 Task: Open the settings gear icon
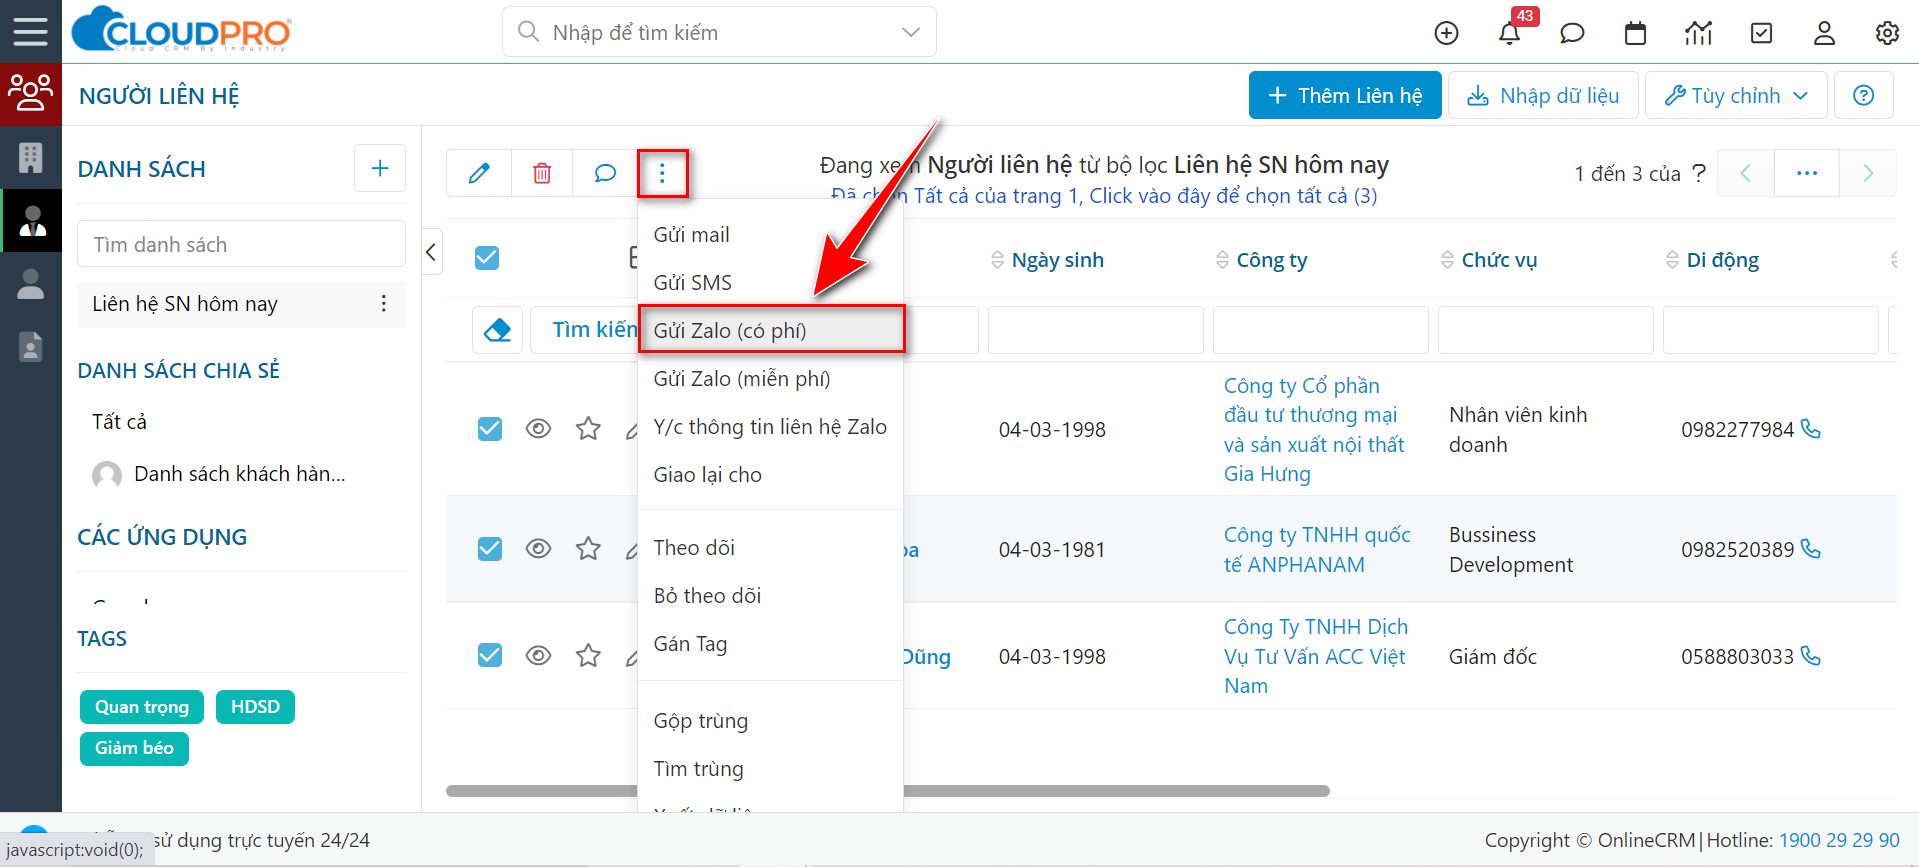tap(1887, 33)
